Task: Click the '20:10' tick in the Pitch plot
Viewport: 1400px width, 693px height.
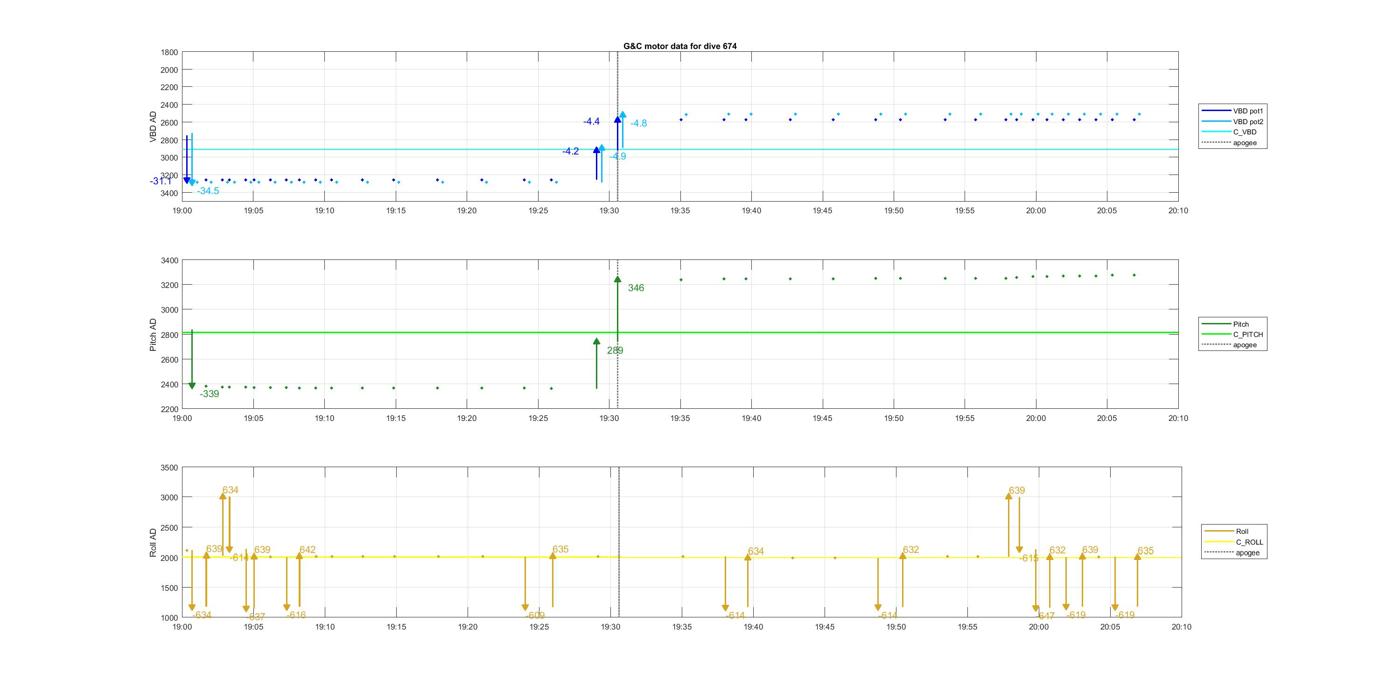Action: click(x=1178, y=418)
